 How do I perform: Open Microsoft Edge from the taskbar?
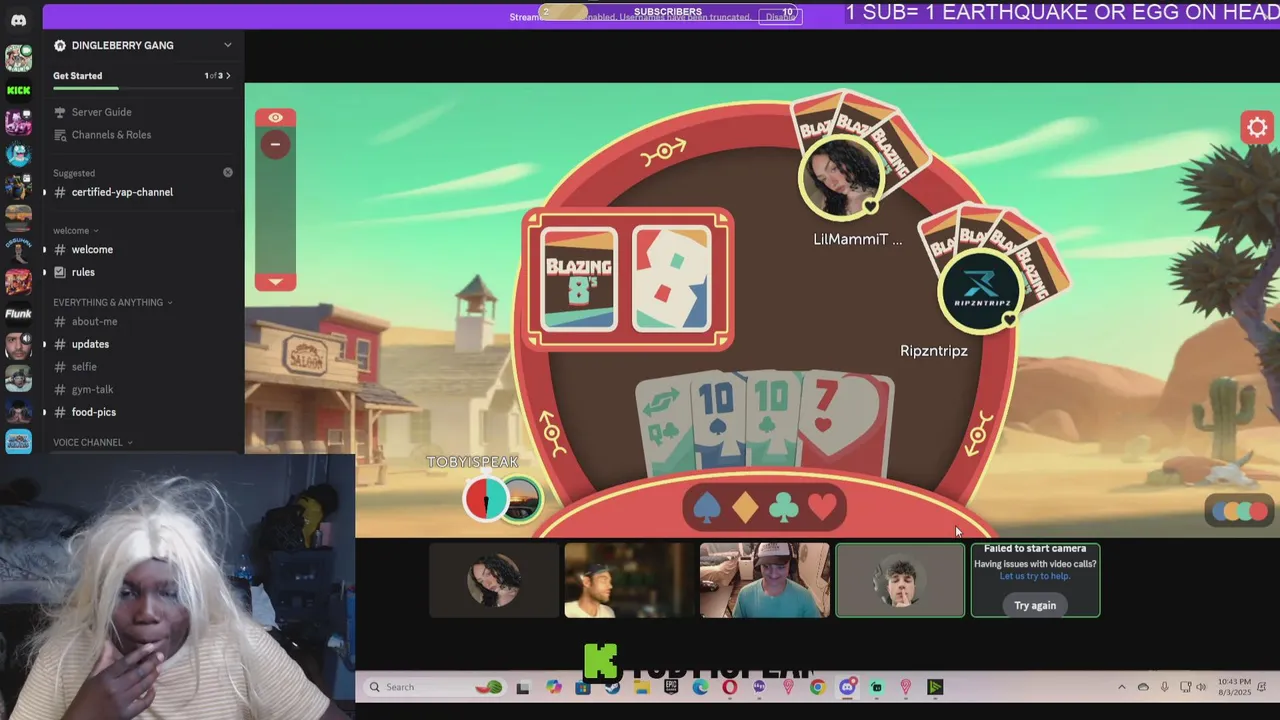tap(700, 687)
